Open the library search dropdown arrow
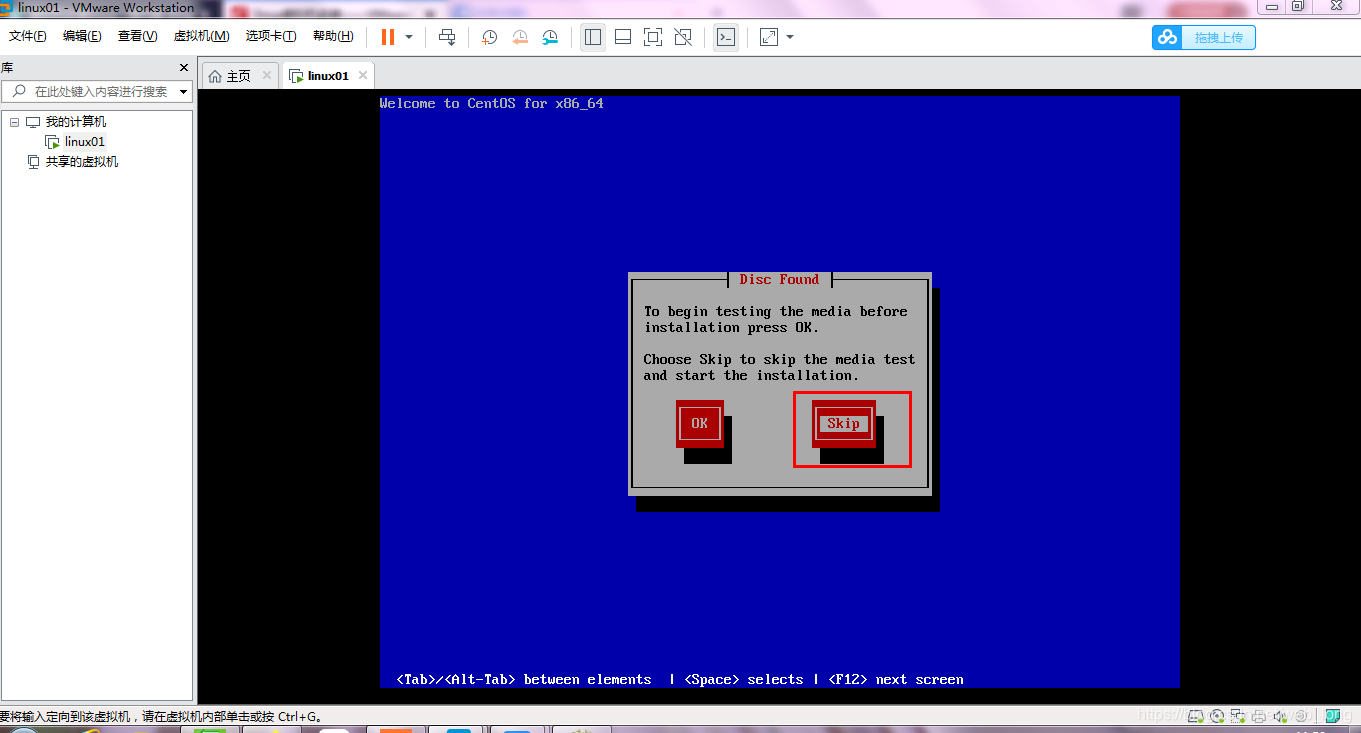This screenshot has height=733, width=1361. (183, 92)
